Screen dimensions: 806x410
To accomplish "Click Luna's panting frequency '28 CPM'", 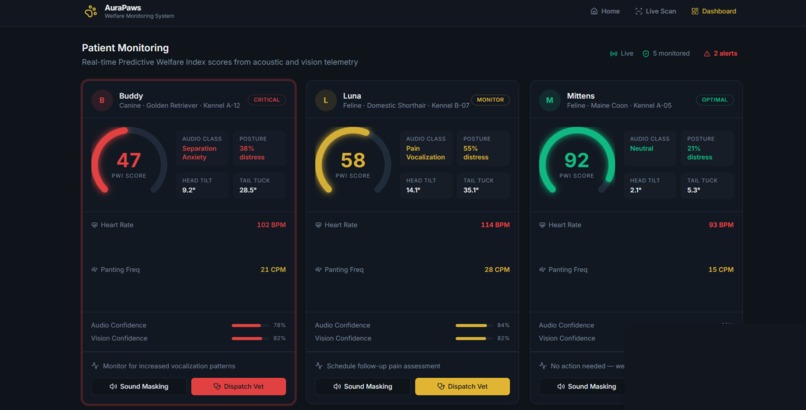I will pyautogui.click(x=497, y=270).
